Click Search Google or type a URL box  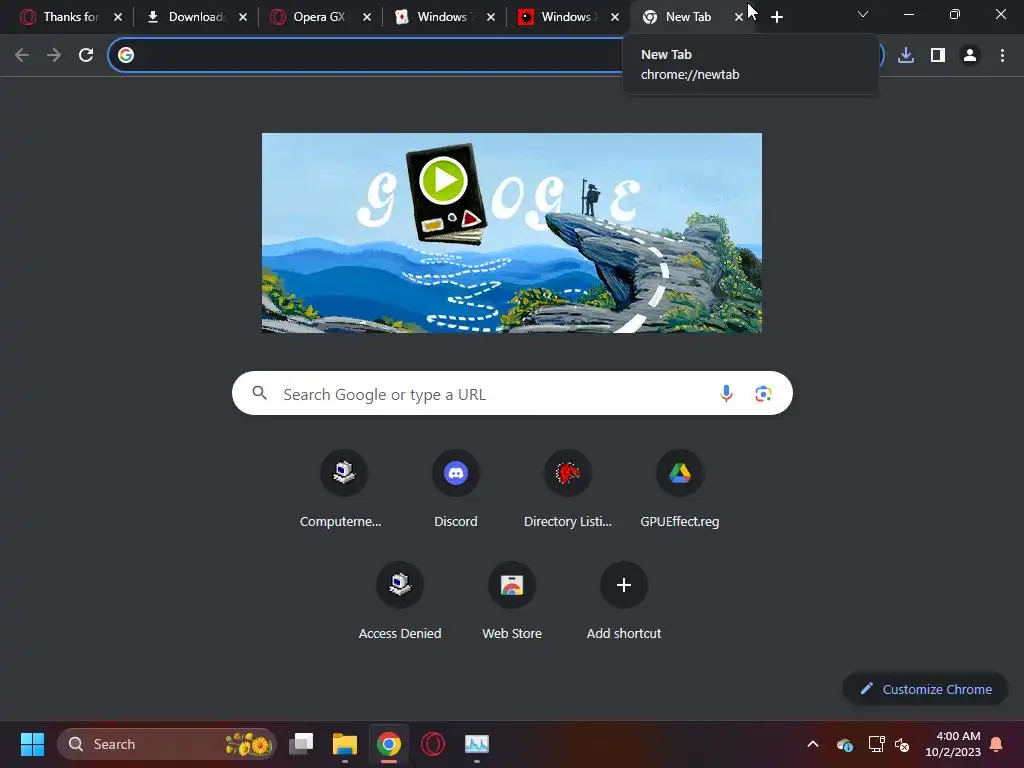pyautogui.click(x=512, y=393)
